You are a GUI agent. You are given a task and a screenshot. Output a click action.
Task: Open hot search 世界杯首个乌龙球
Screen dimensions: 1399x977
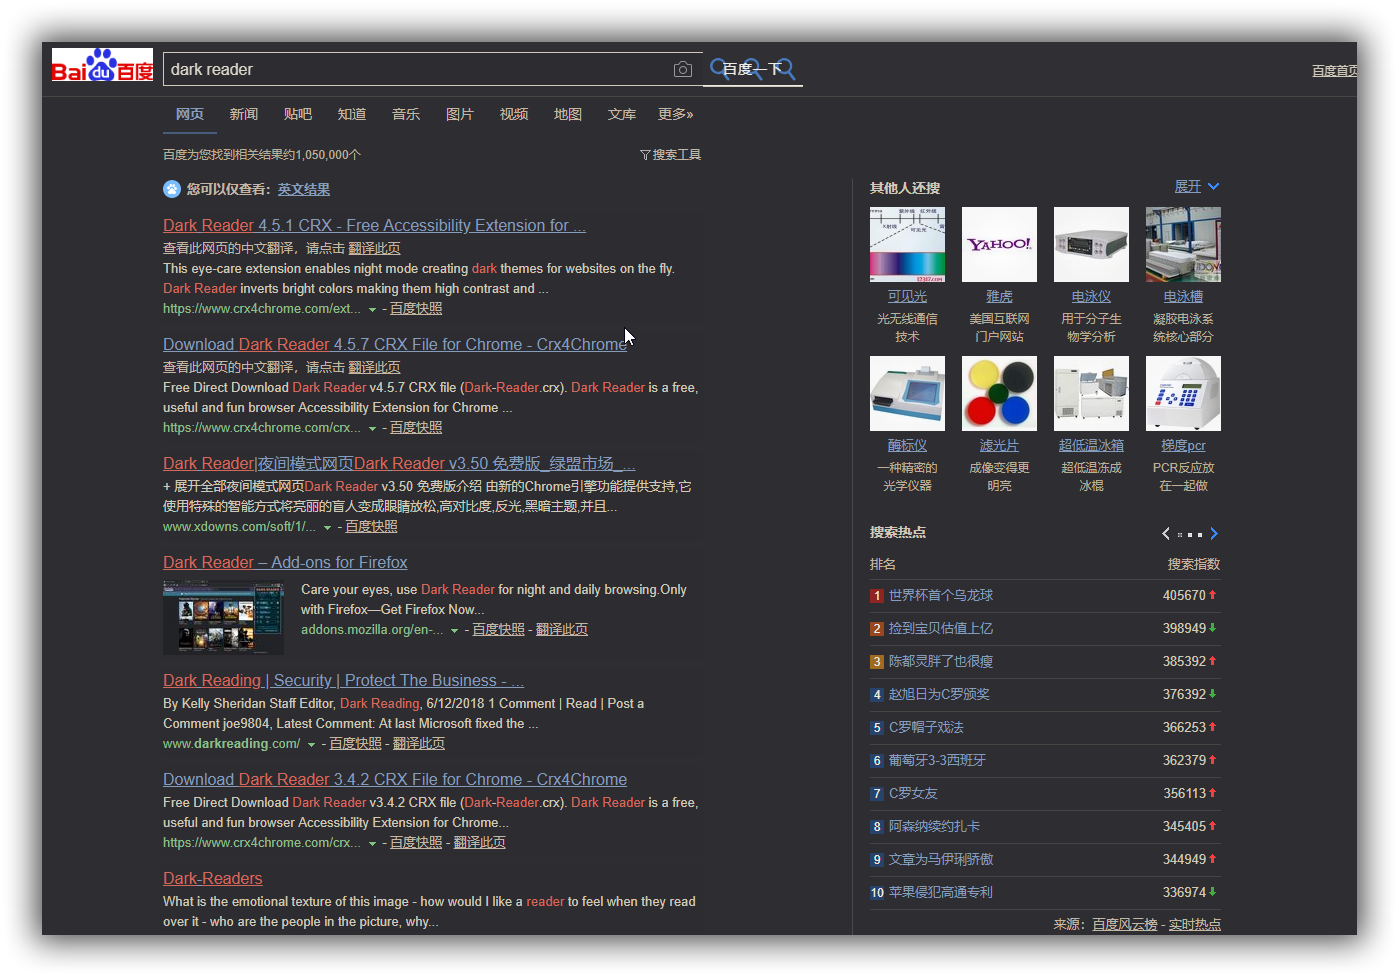pyautogui.click(x=941, y=596)
